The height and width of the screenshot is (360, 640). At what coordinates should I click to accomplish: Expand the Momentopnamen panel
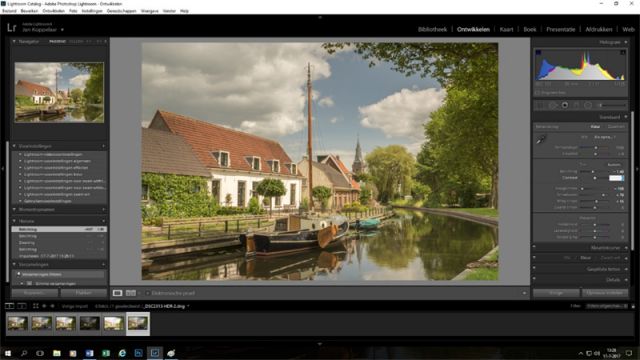(14, 209)
